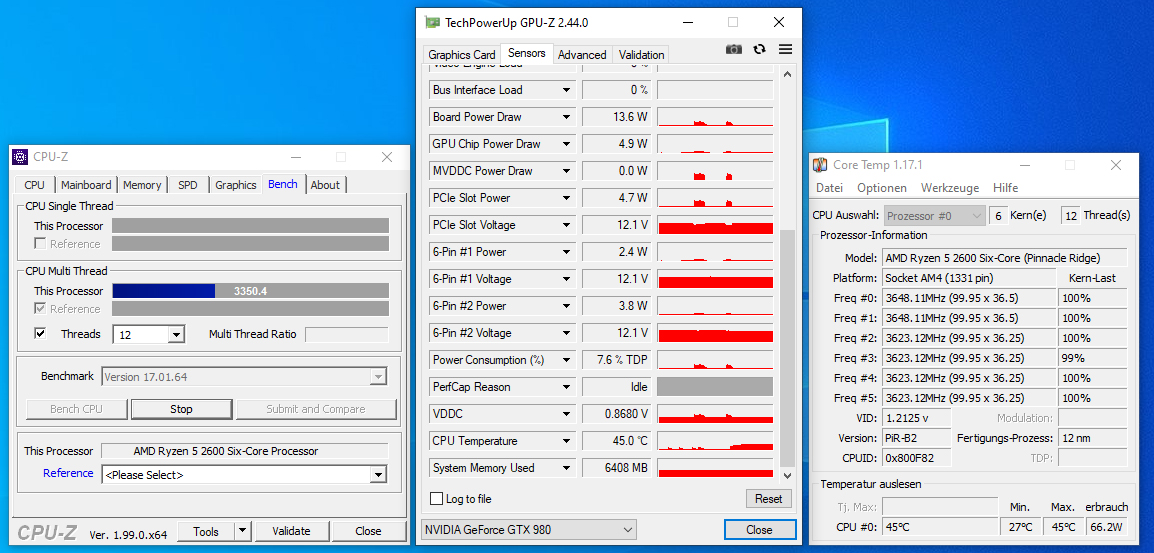Click the CPU #0 45°C temperature reading

click(938, 527)
